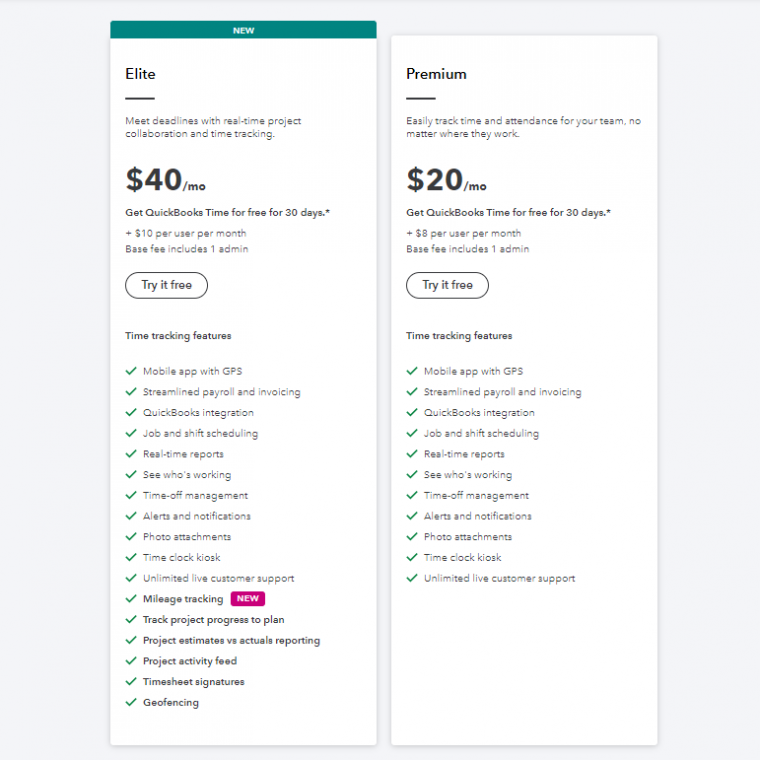Click the checkmark next to Elite Project activity feed
Viewport: 760px width, 760px height.
click(x=131, y=661)
